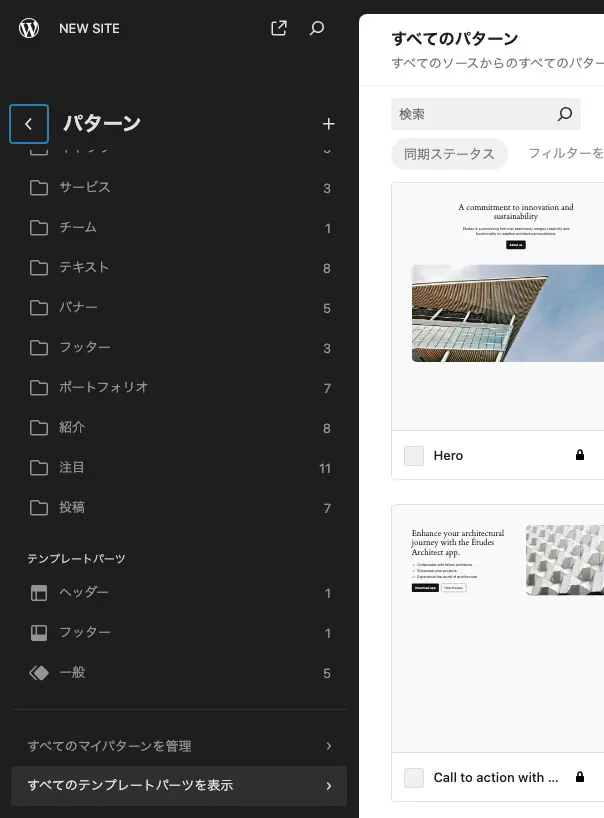Open the view site external link icon
This screenshot has height=818, width=604.
coord(279,28)
